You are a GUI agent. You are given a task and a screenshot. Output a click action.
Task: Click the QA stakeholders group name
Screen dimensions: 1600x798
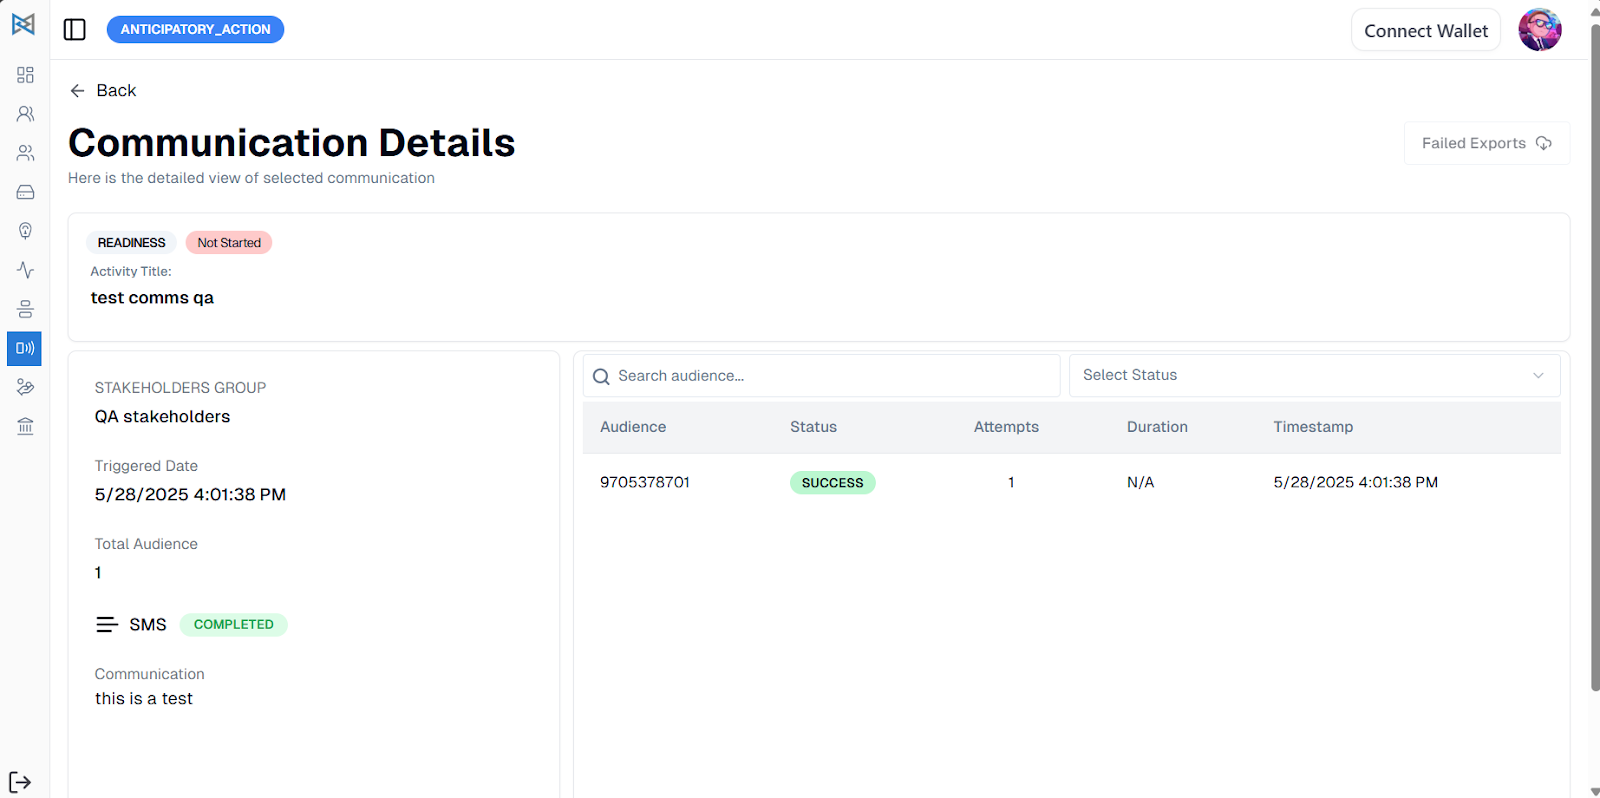pyautogui.click(x=162, y=417)
